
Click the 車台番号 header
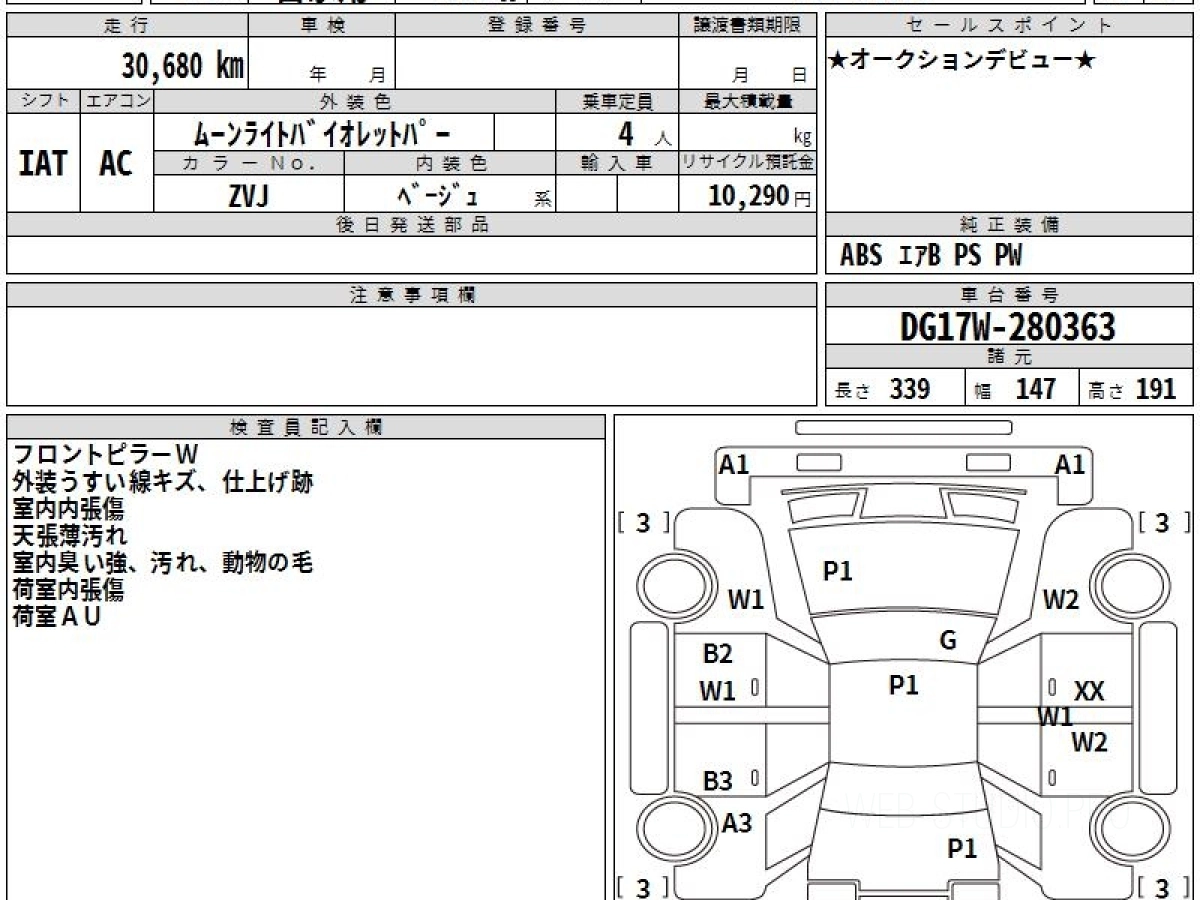pos(1010,295)
